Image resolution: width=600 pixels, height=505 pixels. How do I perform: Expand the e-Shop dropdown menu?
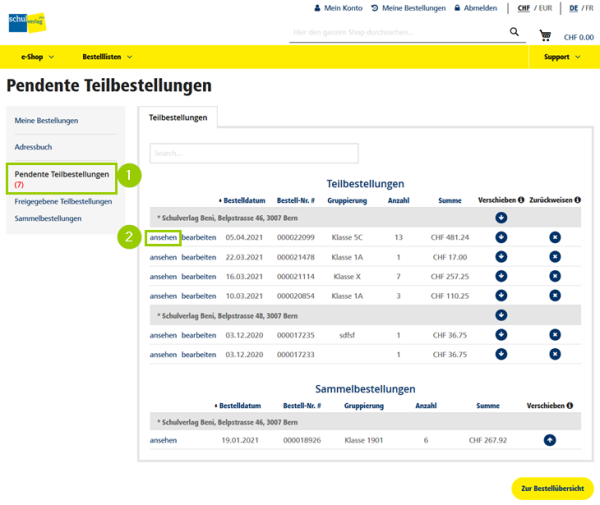pos(38,57)
